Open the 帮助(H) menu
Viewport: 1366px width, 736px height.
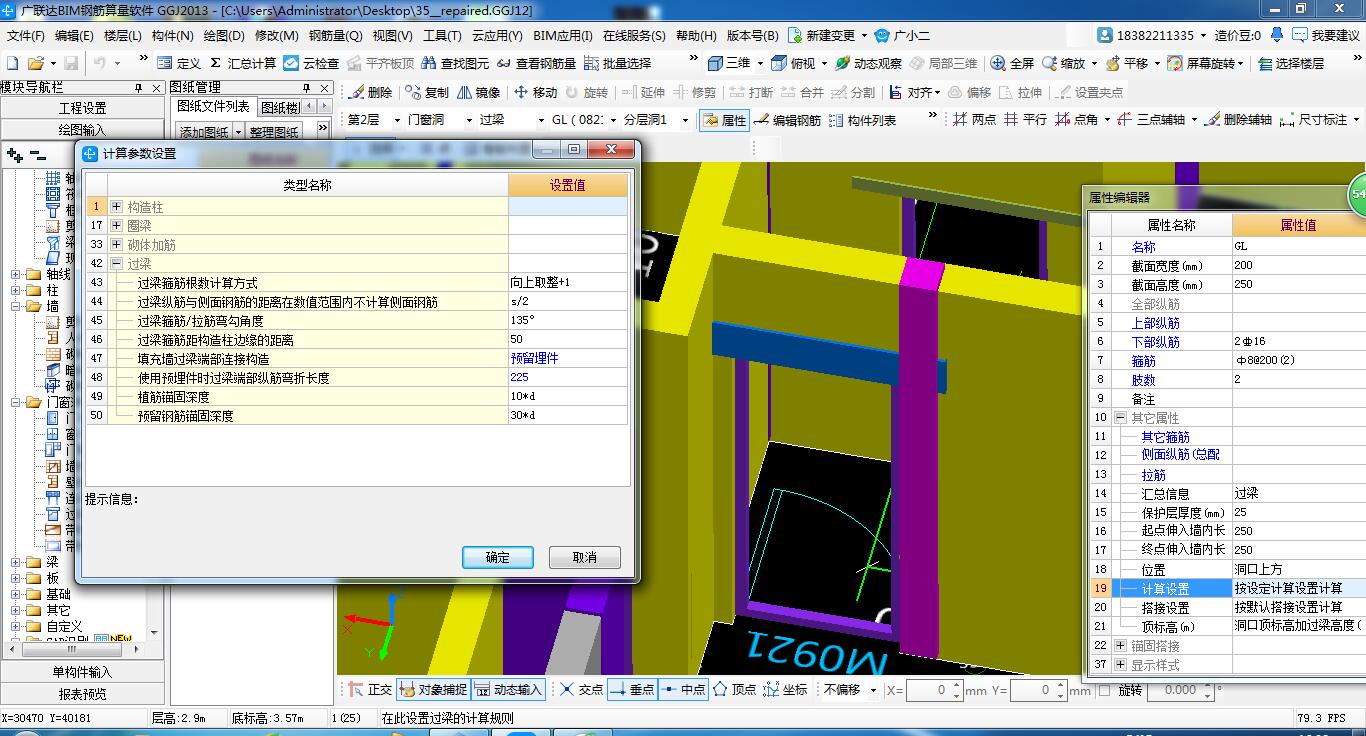(697, 35)
